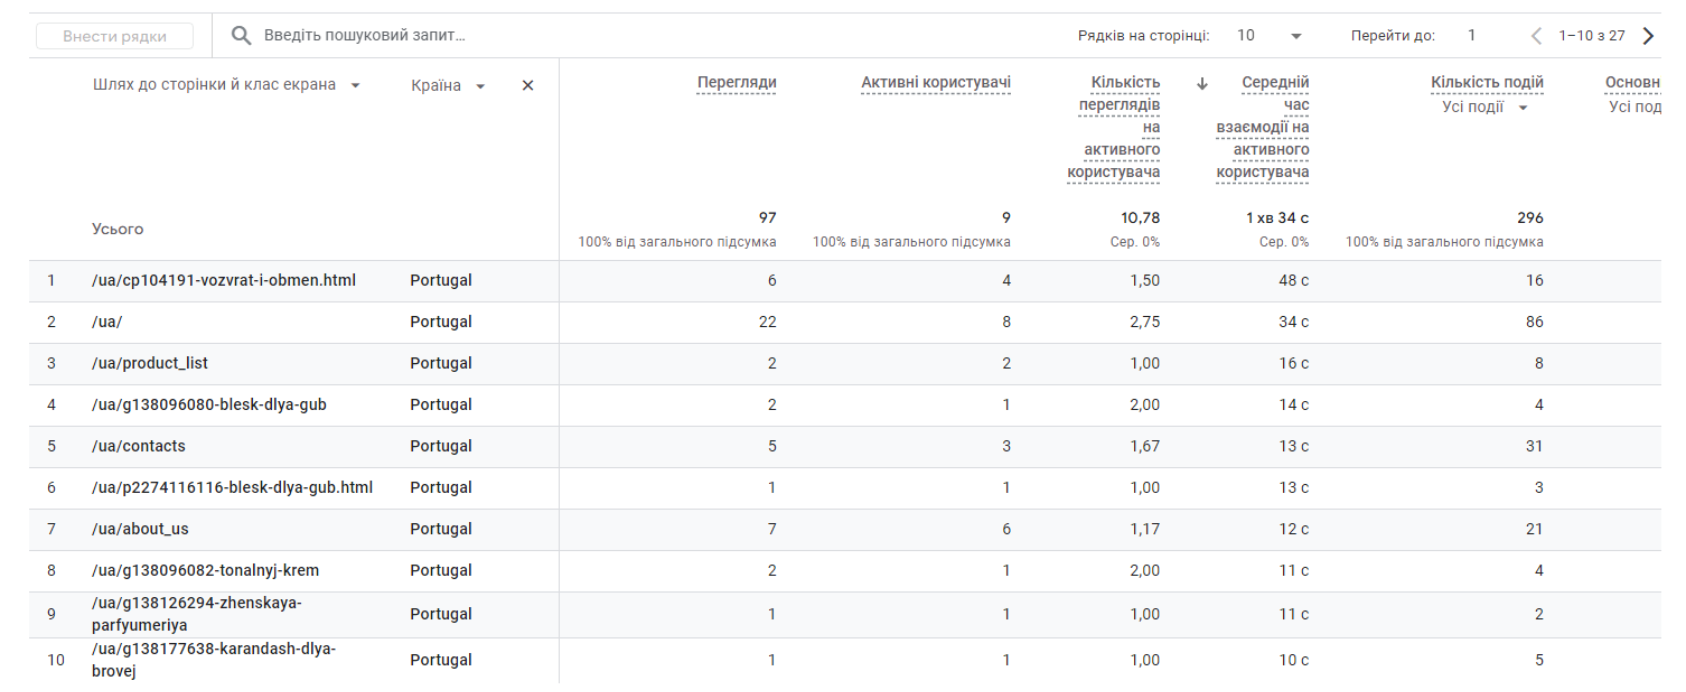Image resolution: width=1686 pixels, height=692 pixels.
Task: Select the /ua/about_us page path
Action: pyautogui.click(x=140, y=529)
